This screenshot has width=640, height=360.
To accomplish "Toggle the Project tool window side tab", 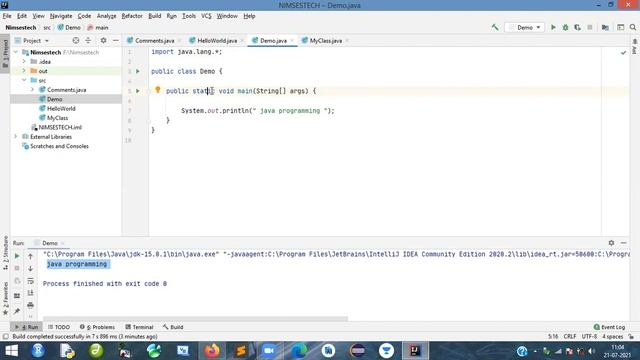I will [5, 54].
